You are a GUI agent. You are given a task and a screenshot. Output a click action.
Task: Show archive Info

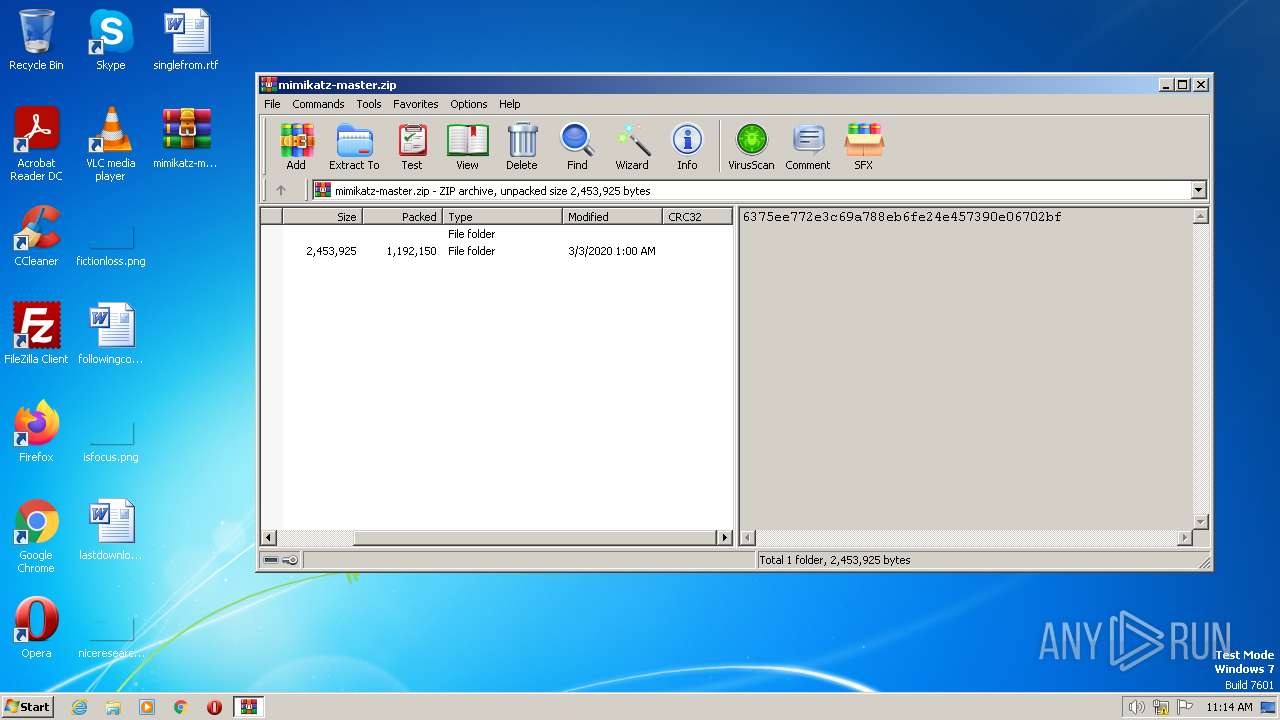click(687, 147)
